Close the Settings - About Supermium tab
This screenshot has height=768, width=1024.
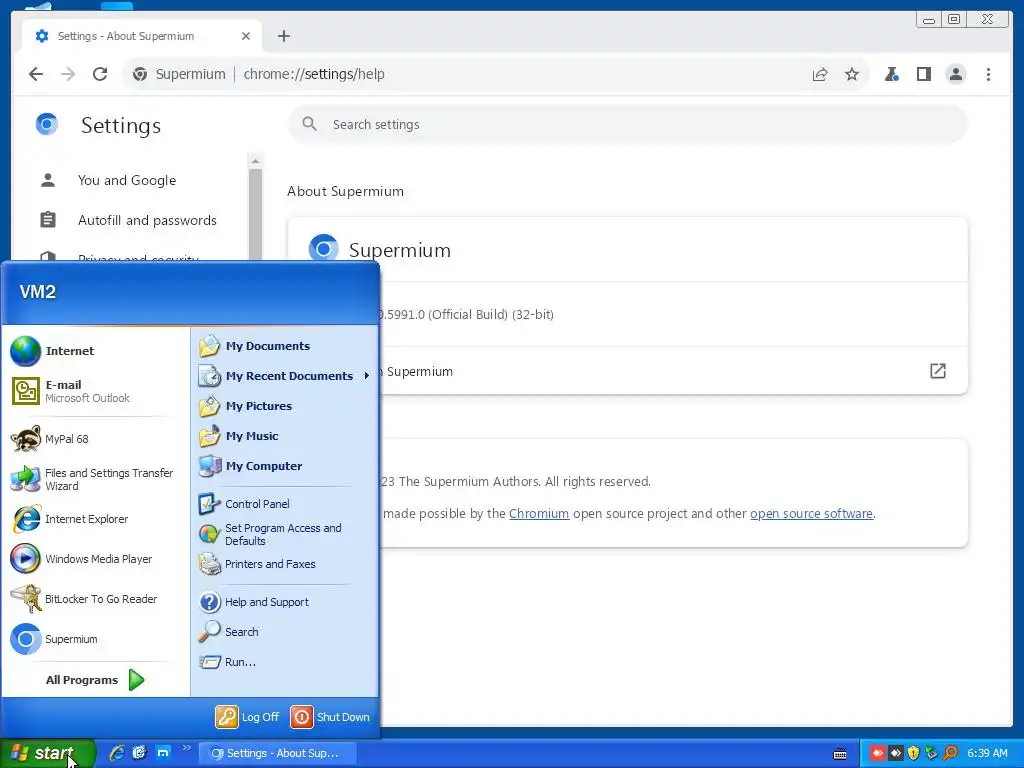coord(246,36)
